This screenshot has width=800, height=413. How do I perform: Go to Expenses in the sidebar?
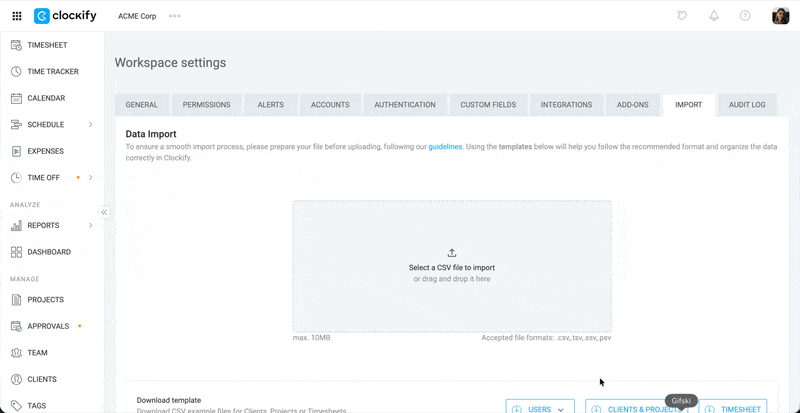[x=45, y=151]
